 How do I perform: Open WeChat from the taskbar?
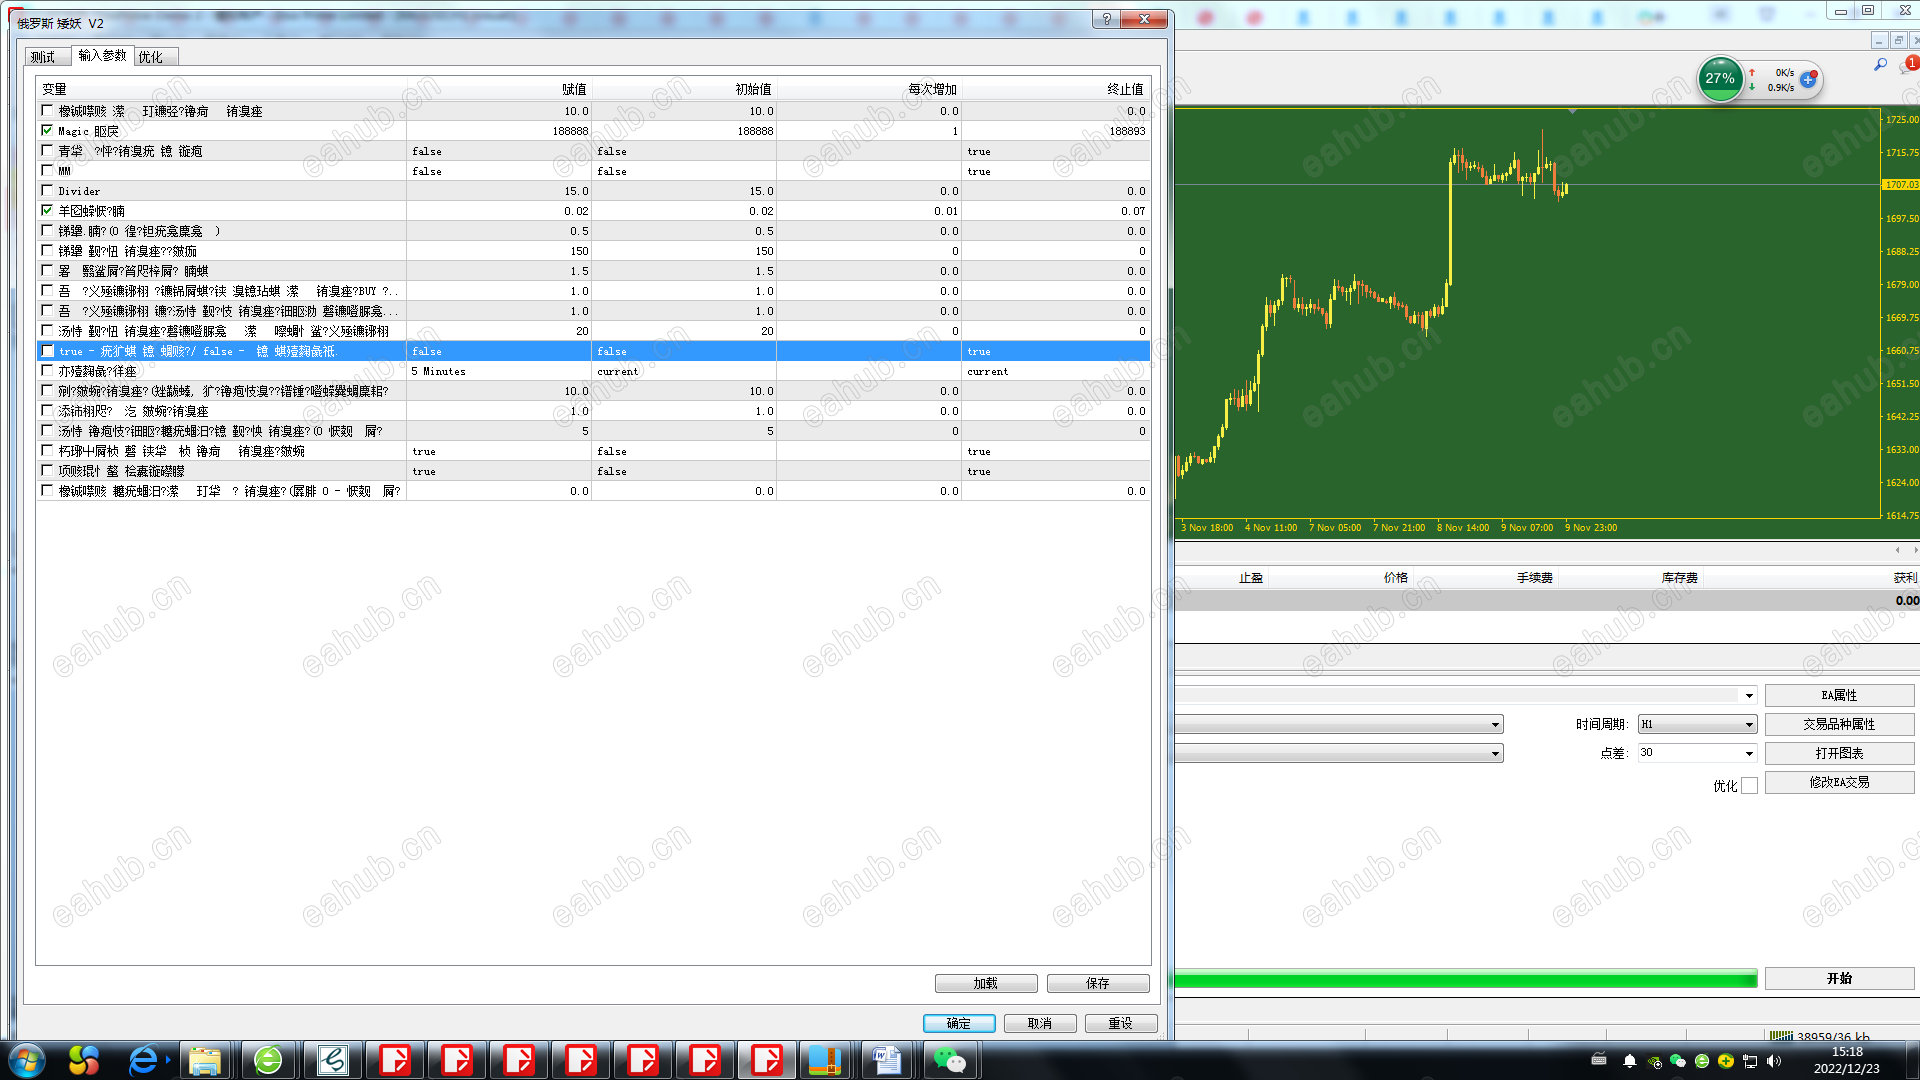pyautogui.click(x=949, y=1060)
